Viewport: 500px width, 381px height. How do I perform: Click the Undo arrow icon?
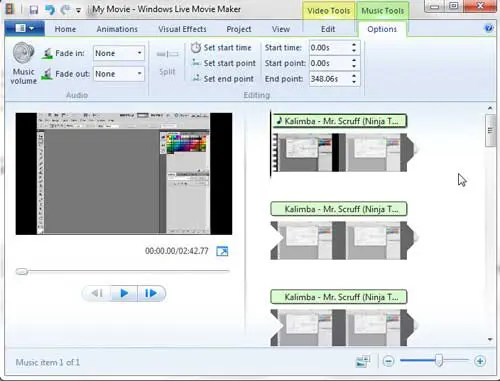pyautogui.click(x=50, y=10)
